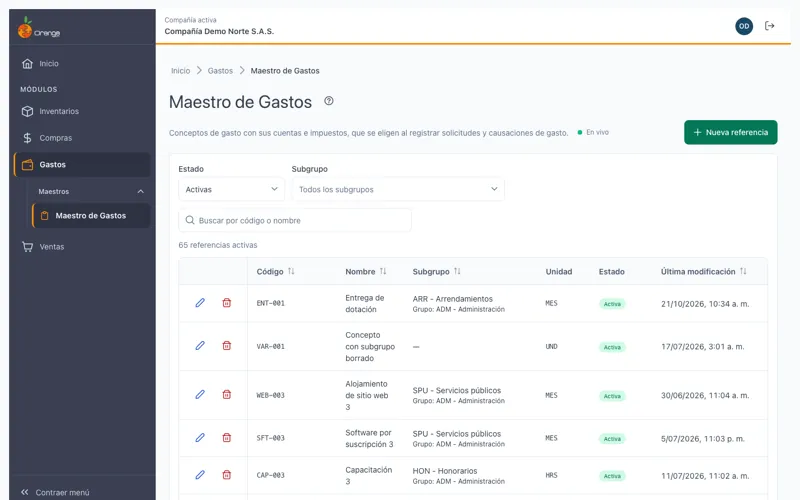Click Concepto con subgrupo borrado name

click(x=370, y=346)
